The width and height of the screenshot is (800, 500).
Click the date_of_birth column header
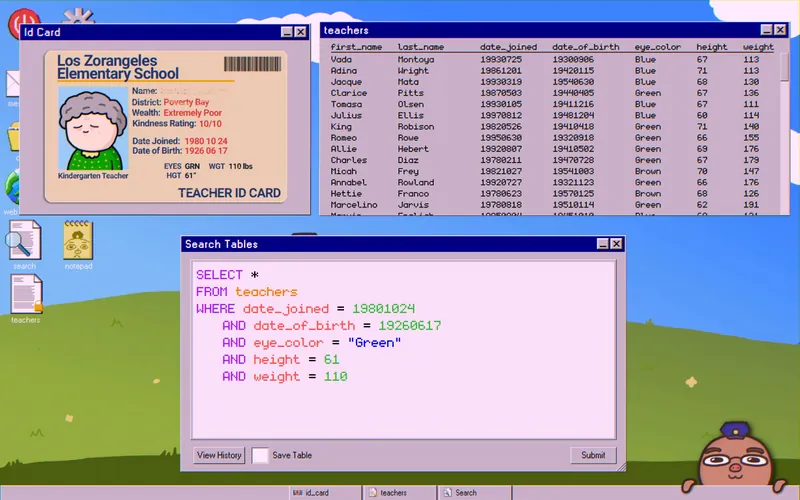pos(585,47)
